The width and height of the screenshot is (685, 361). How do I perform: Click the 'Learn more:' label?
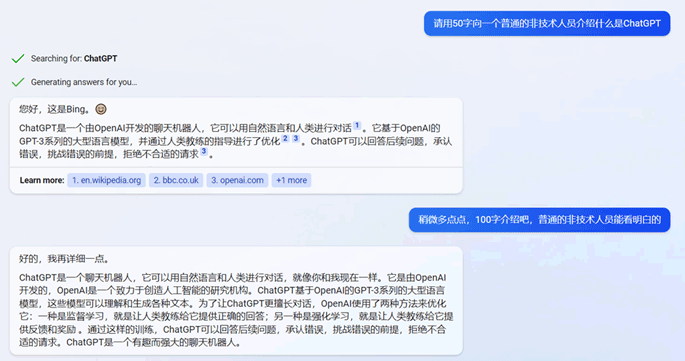tap(42, 180)
